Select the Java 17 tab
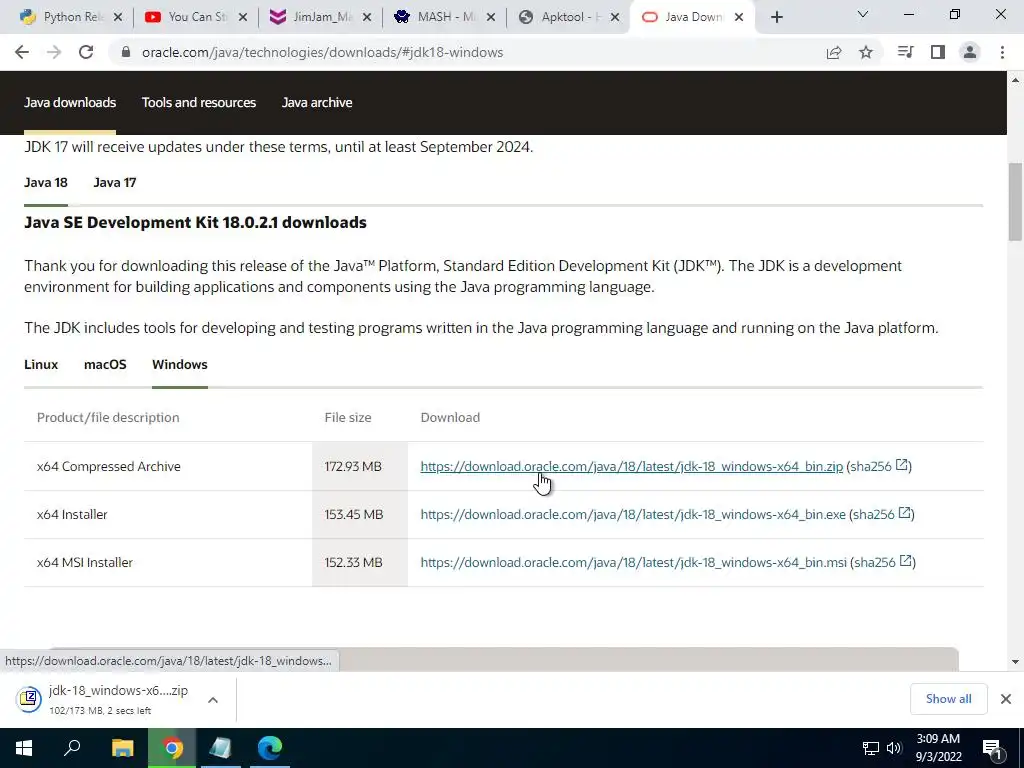Viewport: 1024px width, 768px height. click(x=115, y=182)
